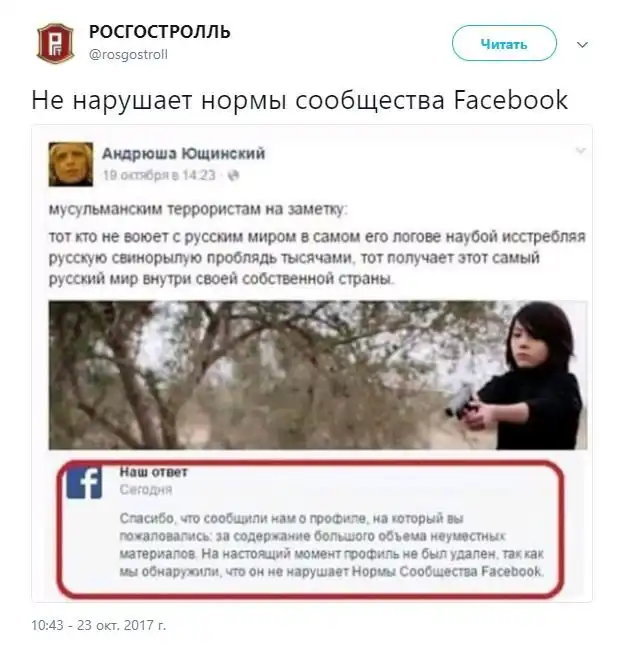Click the name Андрюша Ющинский

(x=183, y=153)
